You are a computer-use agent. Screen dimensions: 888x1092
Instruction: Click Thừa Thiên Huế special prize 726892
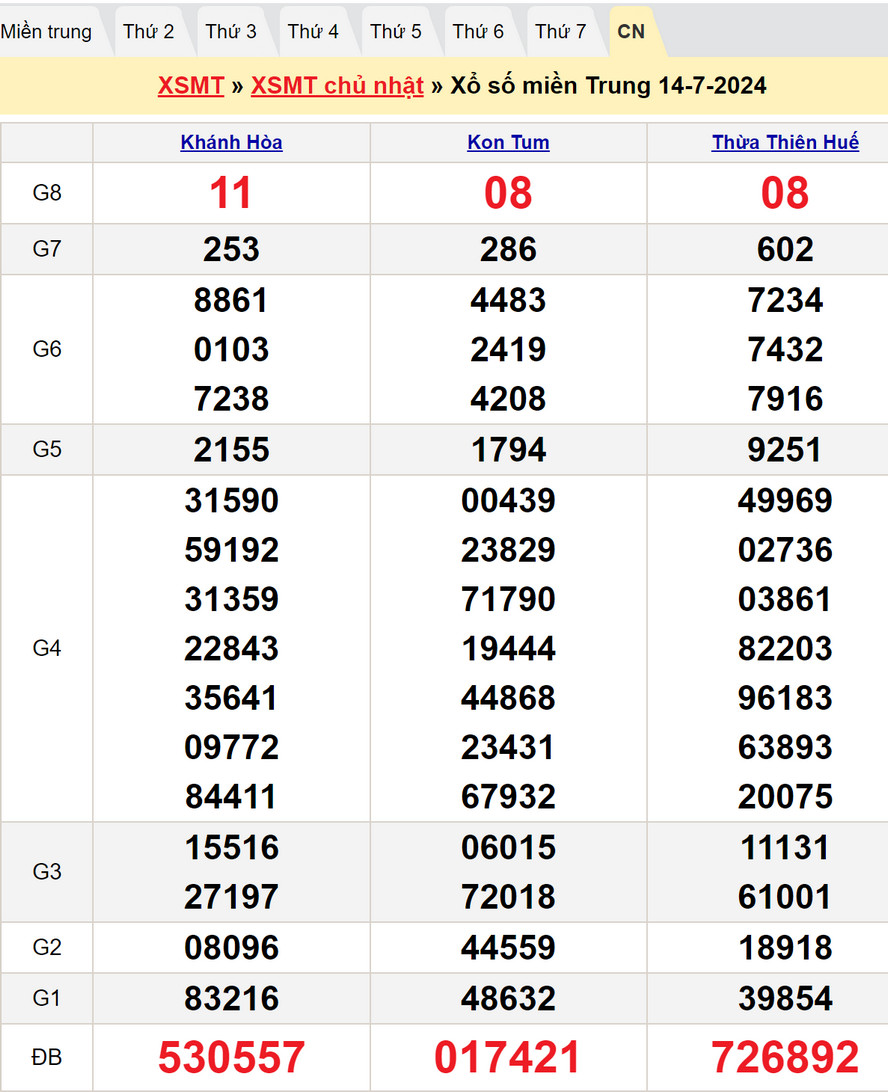pyautogui.click(x=785, y=1057)
